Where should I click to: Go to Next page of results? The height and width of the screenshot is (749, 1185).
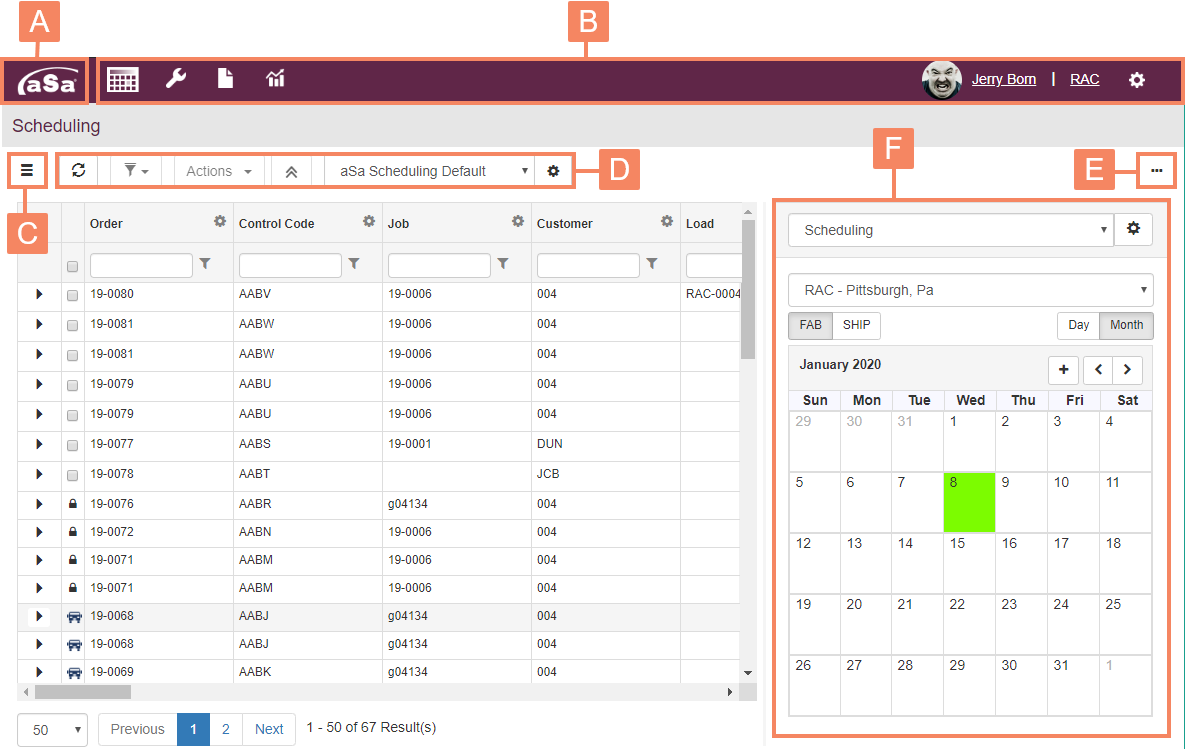268,729
